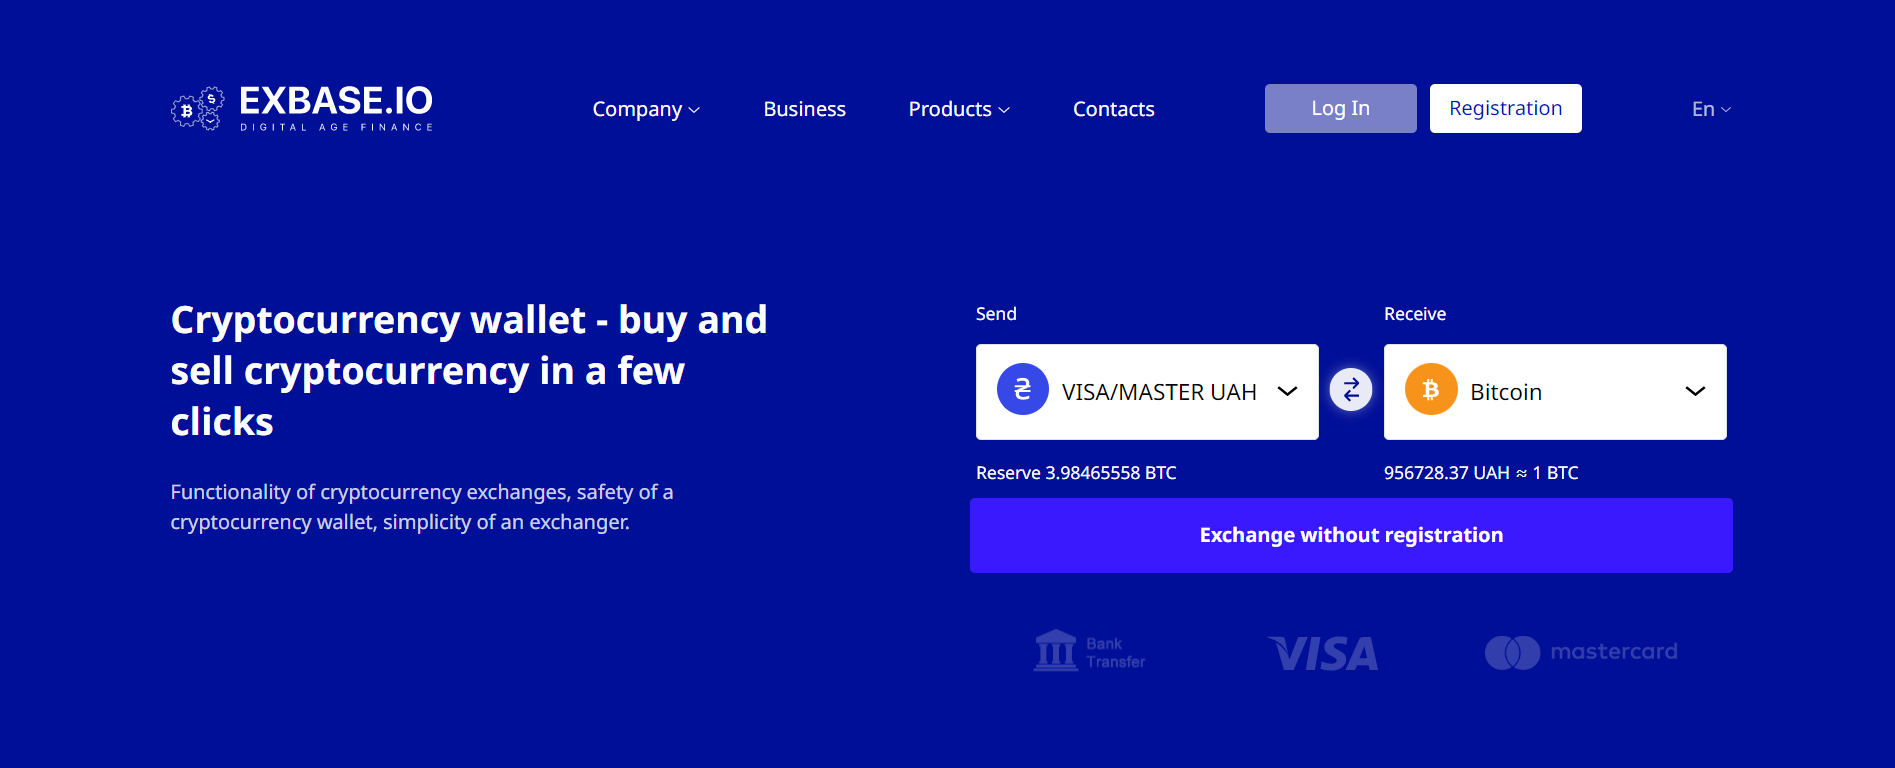Click Exchange without registration button
The width and height of the screenshot is (1895, 768).
[x=1351, y=535]
